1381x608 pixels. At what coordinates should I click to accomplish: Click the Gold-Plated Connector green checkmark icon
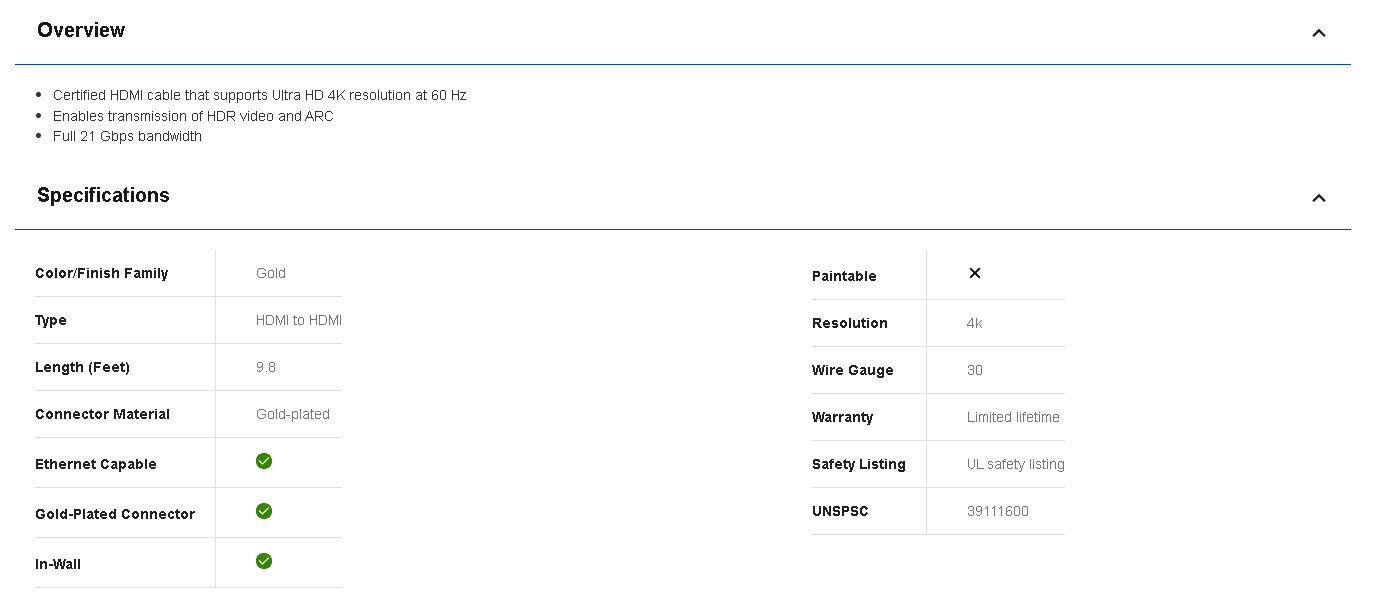[x=264, y=511]
